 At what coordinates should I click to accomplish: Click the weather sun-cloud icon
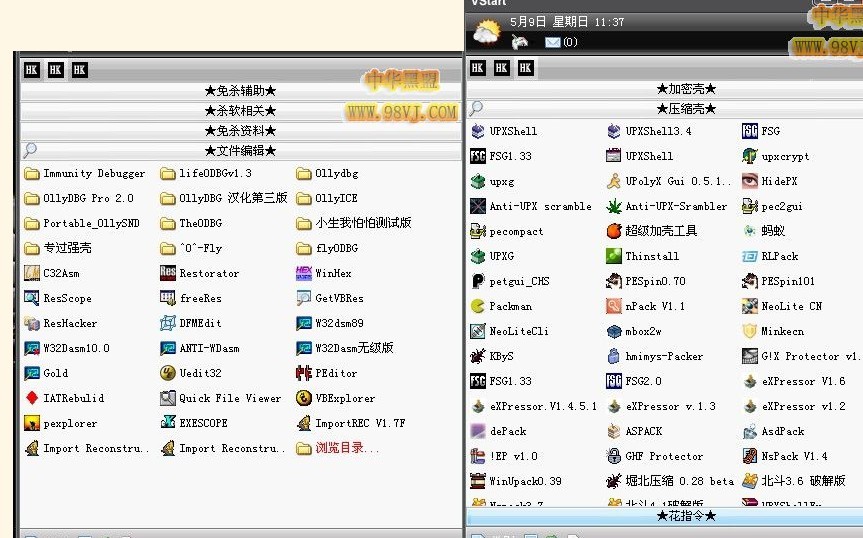[487, 31]
